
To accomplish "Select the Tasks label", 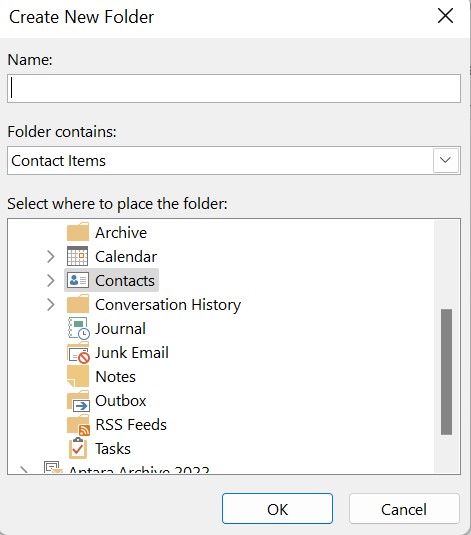I will tap(113, 449).
